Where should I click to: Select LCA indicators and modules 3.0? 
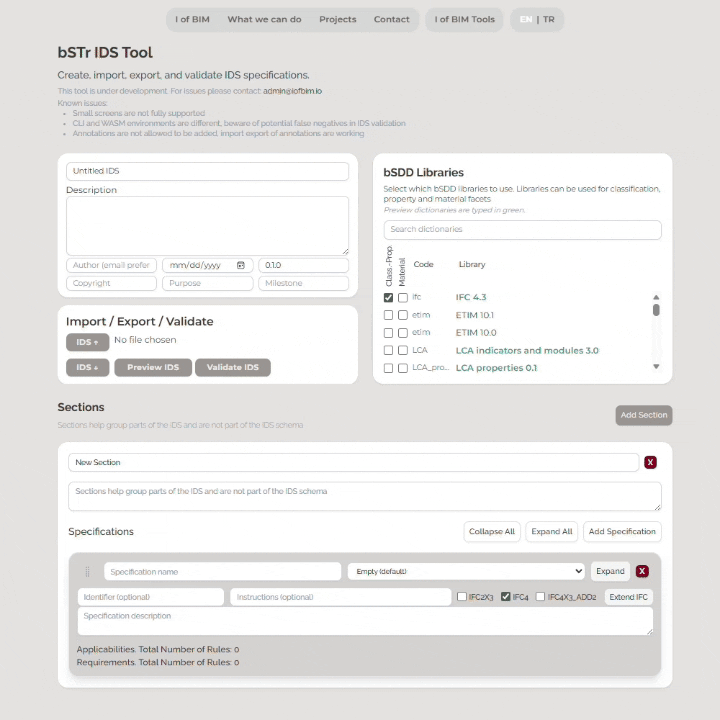click(527, 350)
